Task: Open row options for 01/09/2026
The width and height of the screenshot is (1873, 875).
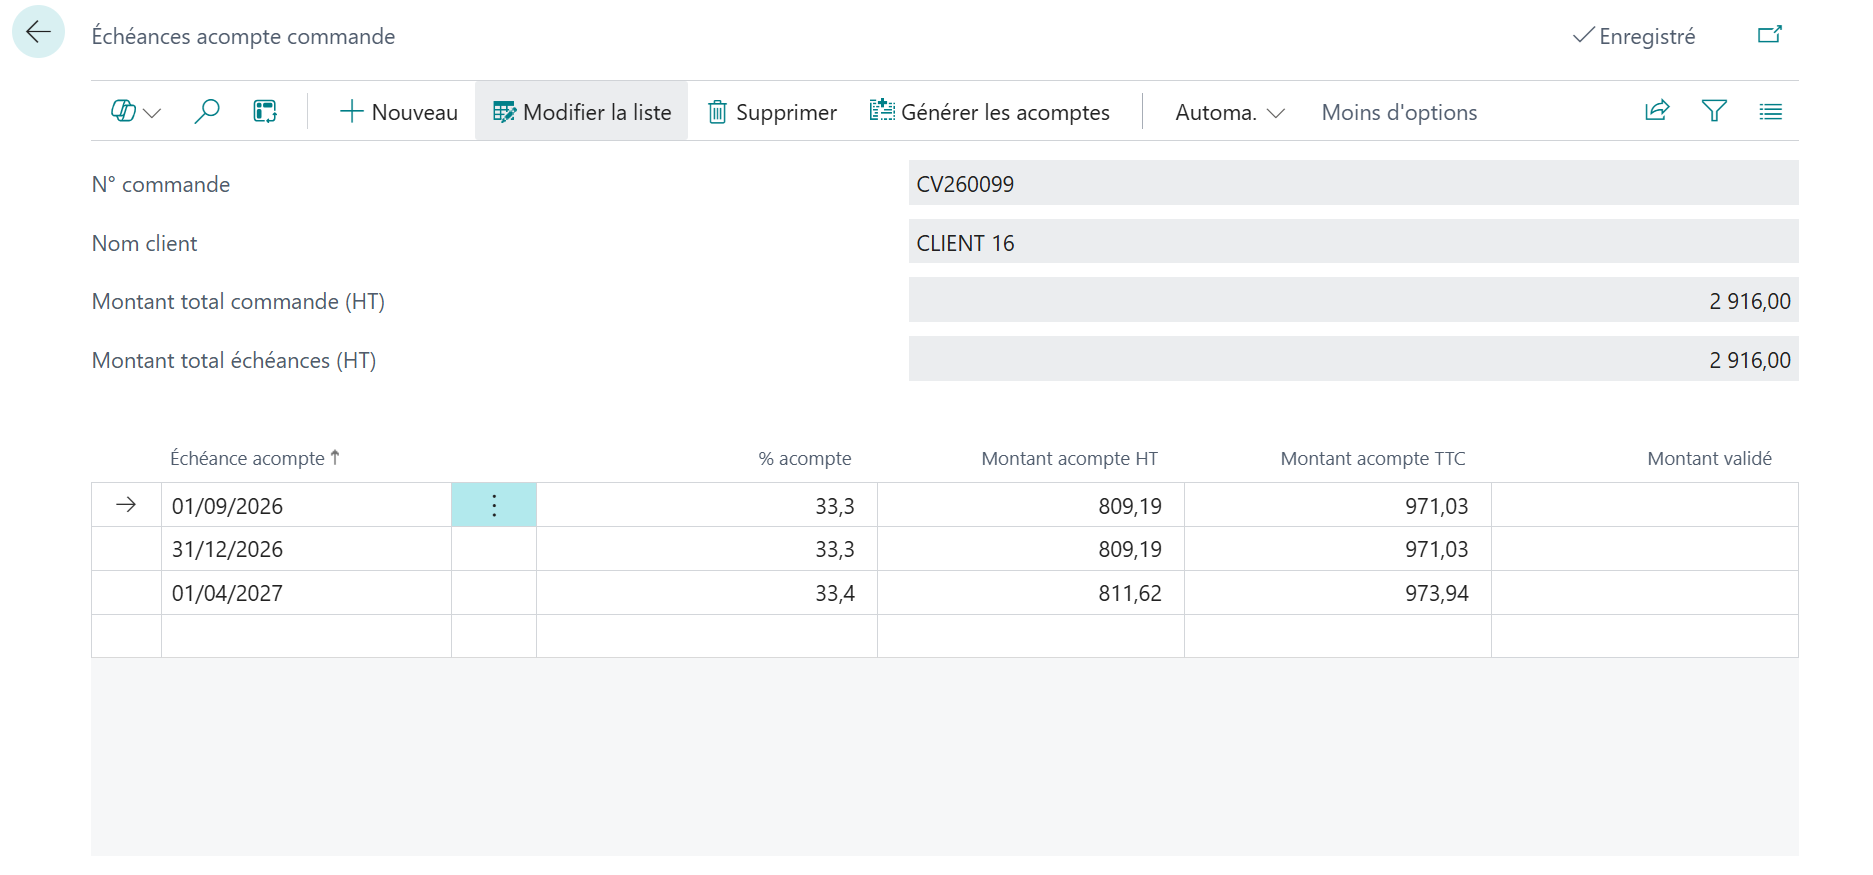Action: point(494,505)
